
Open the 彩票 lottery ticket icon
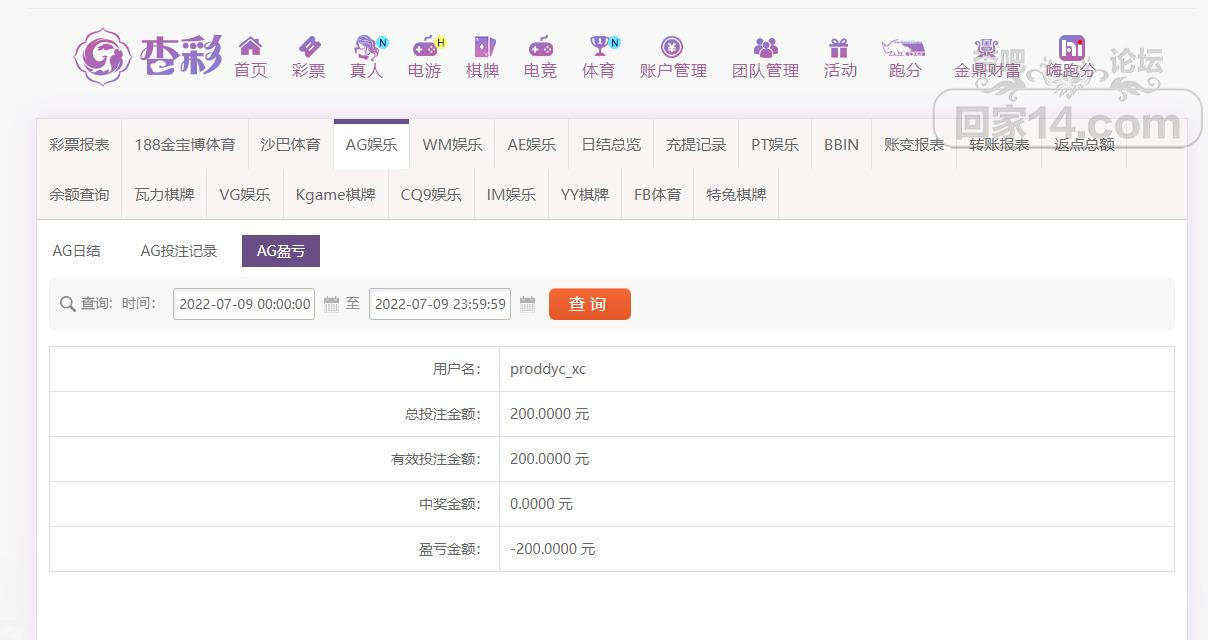pos(308,47)
